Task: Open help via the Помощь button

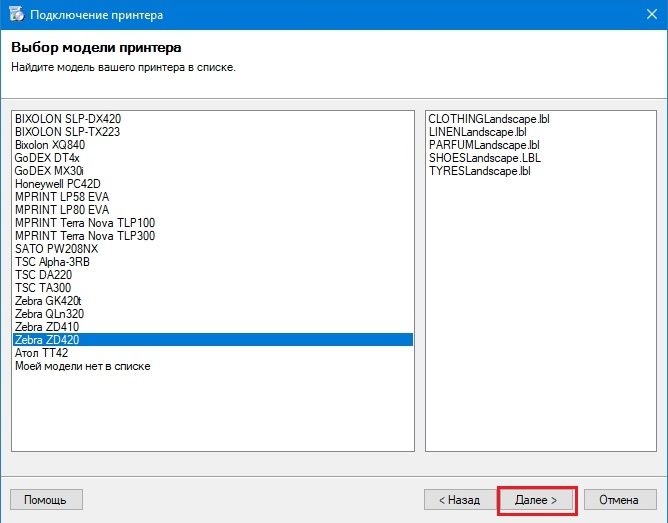Action: pyautogui.click(x=46, y=500)
